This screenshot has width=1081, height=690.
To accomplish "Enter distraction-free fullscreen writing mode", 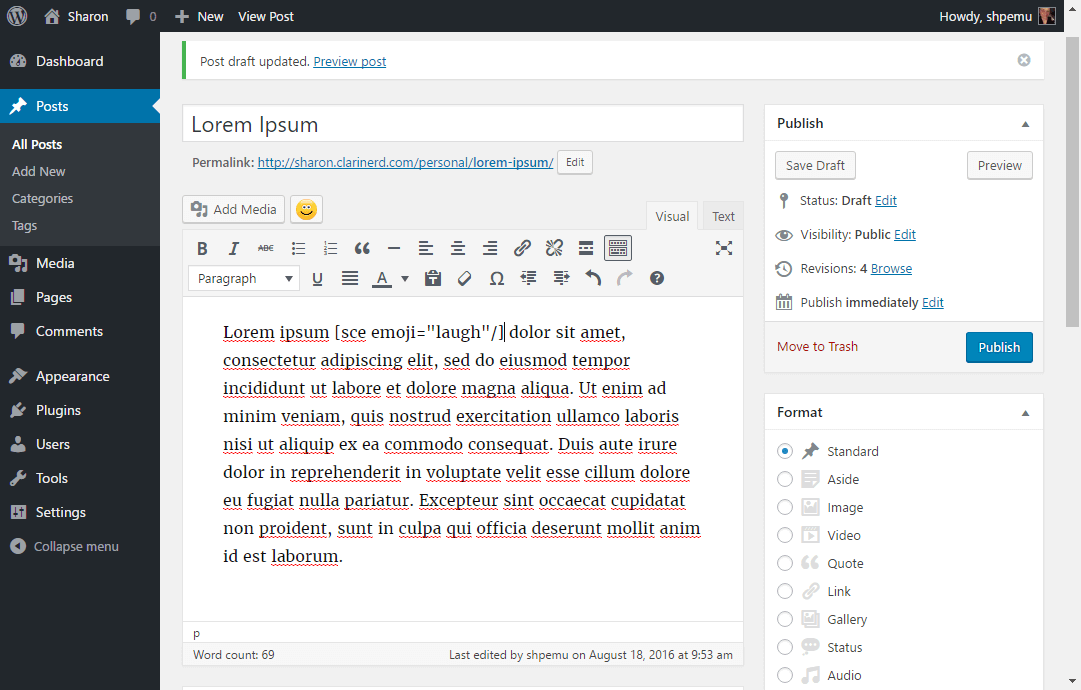I will [723, 249].
